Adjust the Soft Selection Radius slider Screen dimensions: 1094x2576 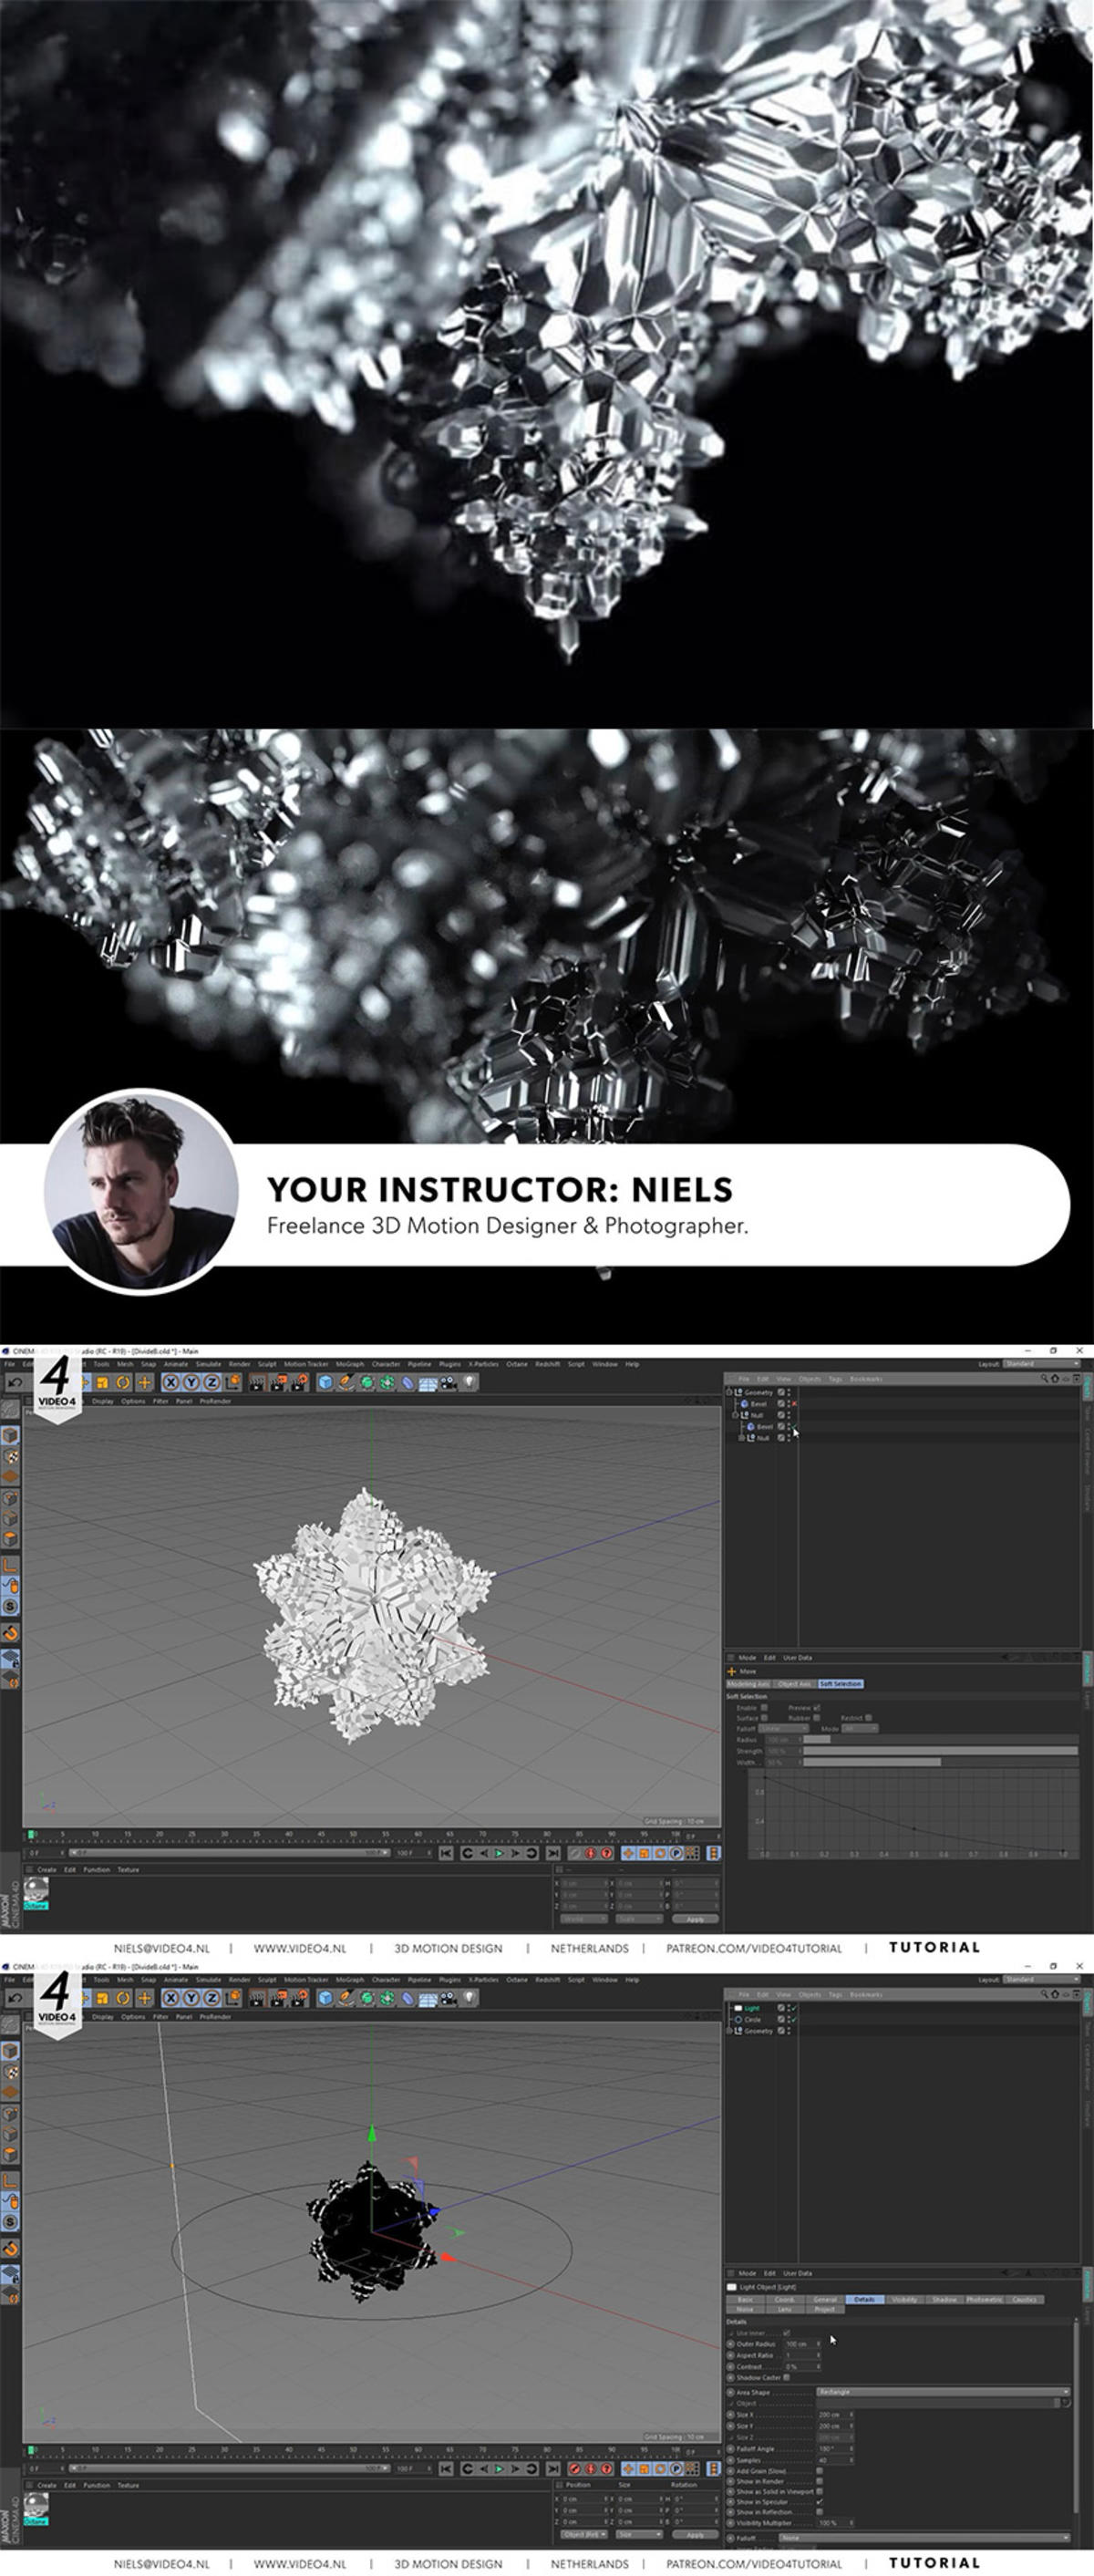[x=940, y=1740]
